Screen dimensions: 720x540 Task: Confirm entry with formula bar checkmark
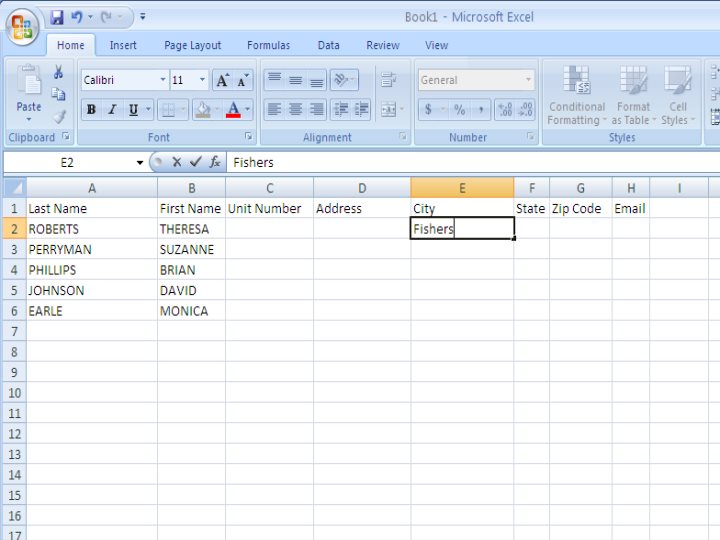coord(196,162)
